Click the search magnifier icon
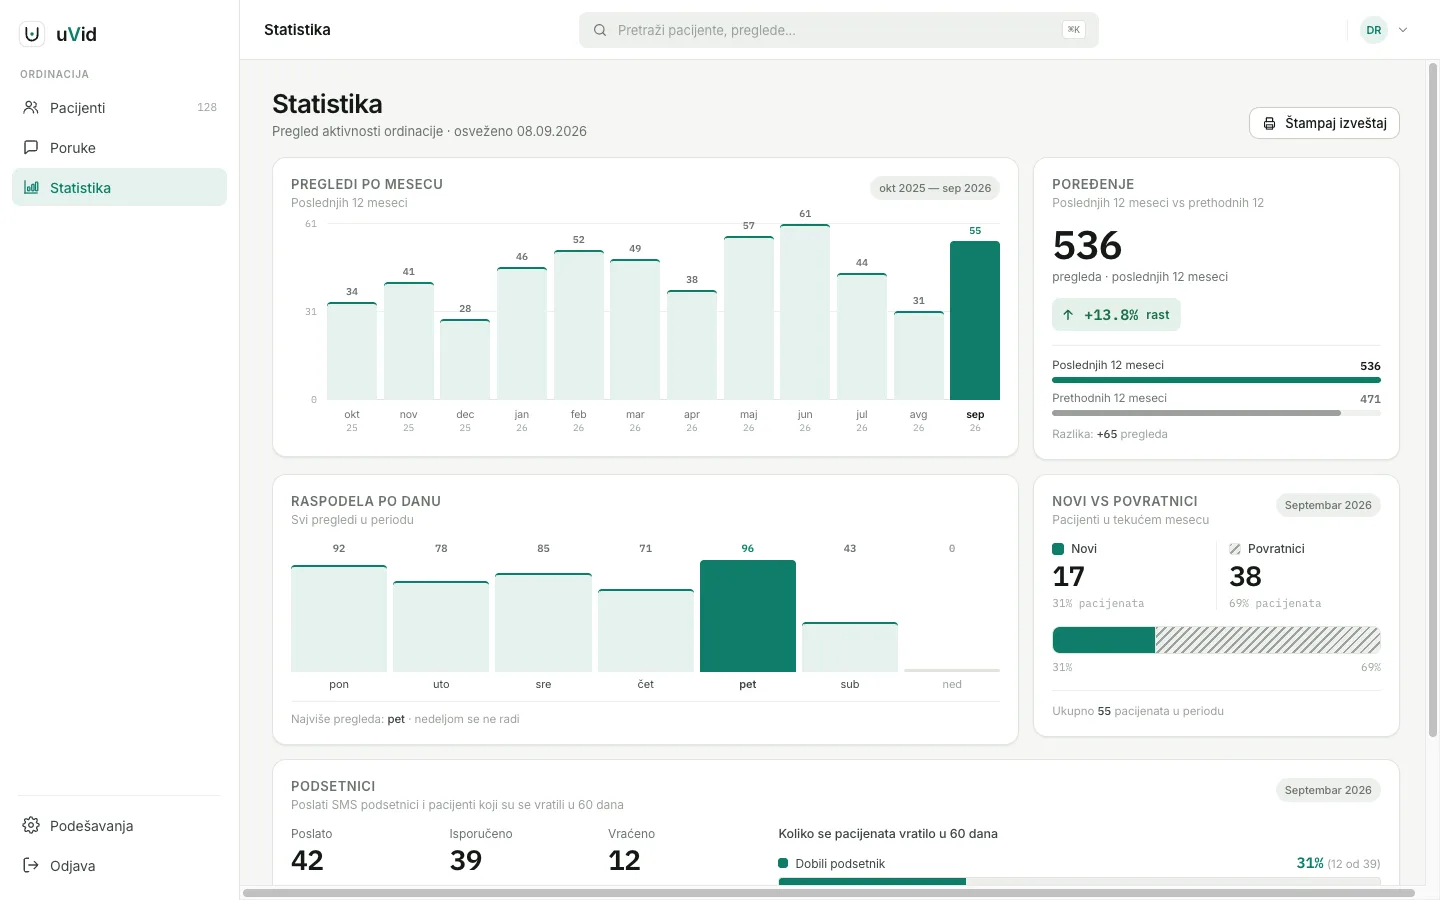Image resolution: width=1440 pixels, height=900 pixels. (600, 30)
